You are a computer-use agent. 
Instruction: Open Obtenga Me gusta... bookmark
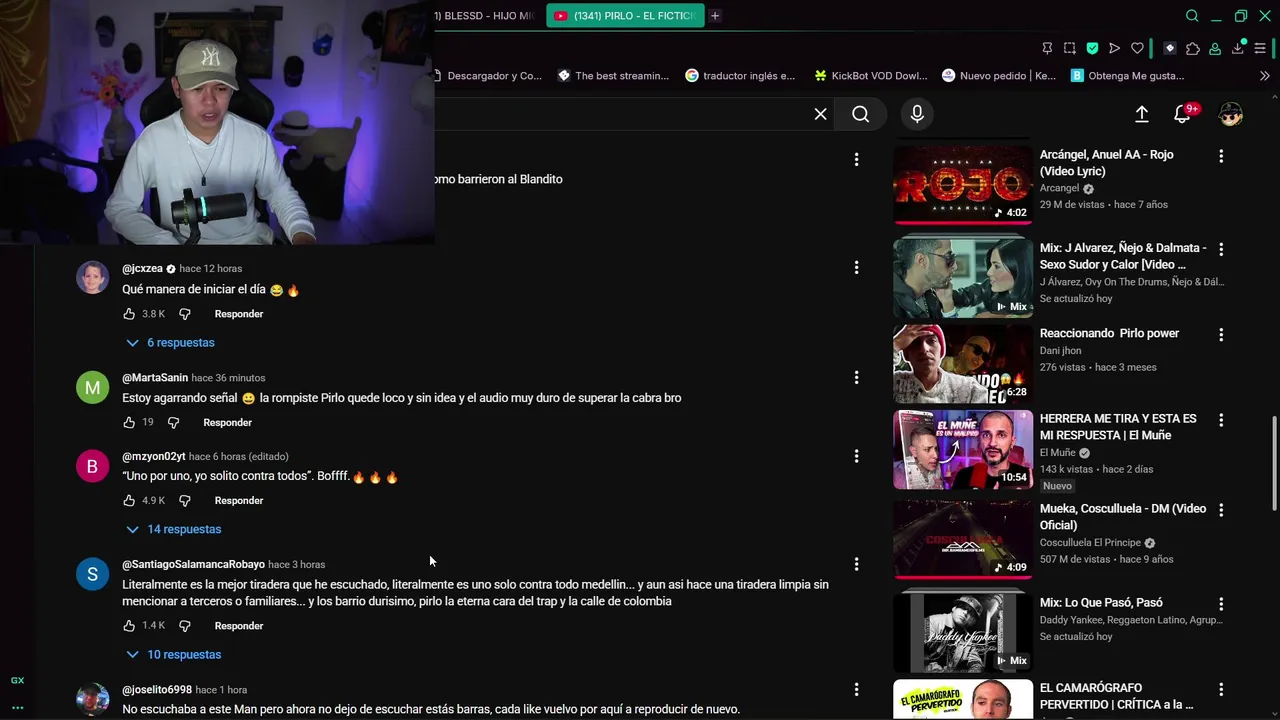coord(1128,75)
